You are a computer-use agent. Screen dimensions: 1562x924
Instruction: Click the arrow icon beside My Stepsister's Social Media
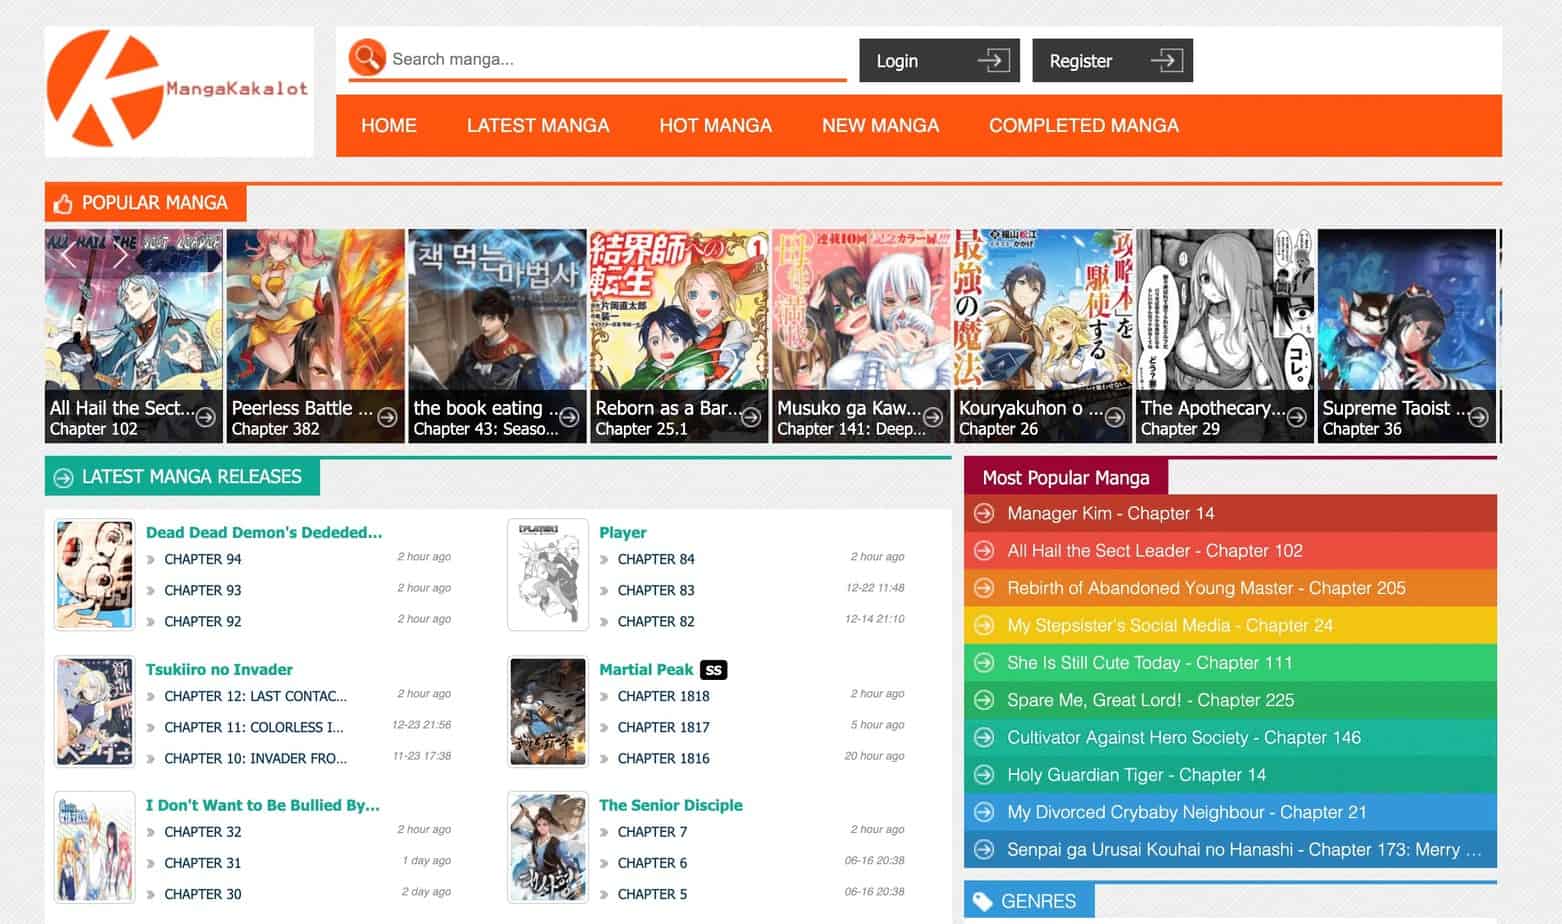(984, 625)
